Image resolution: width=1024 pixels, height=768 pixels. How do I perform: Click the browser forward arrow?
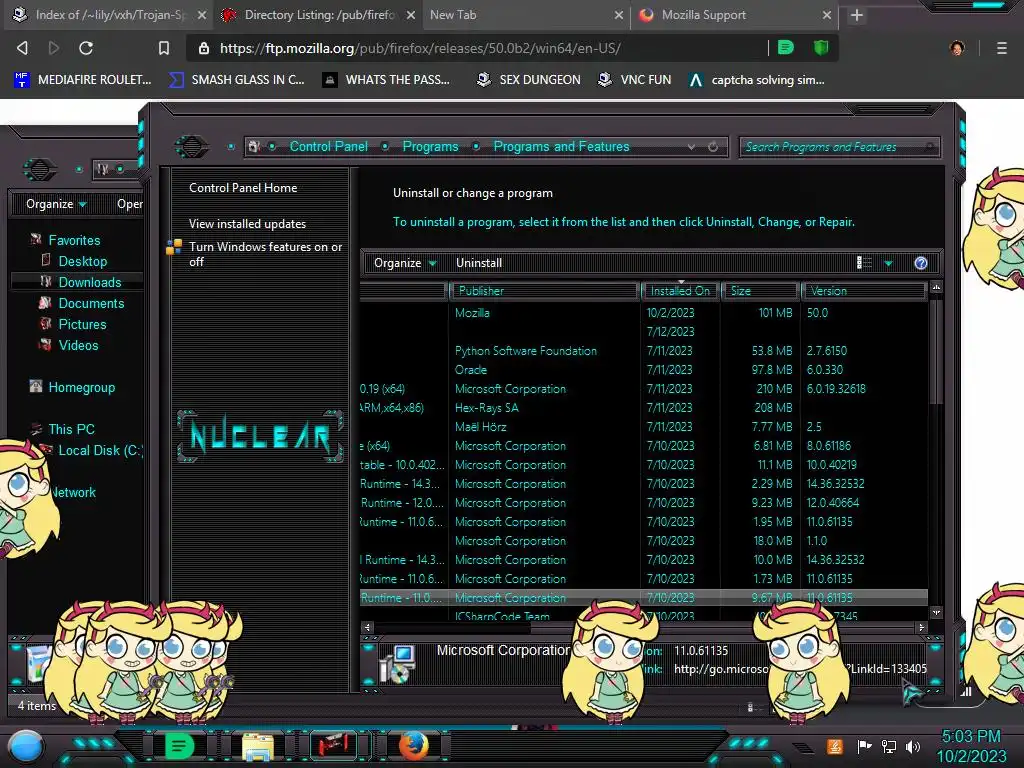(x=54, y=48)
